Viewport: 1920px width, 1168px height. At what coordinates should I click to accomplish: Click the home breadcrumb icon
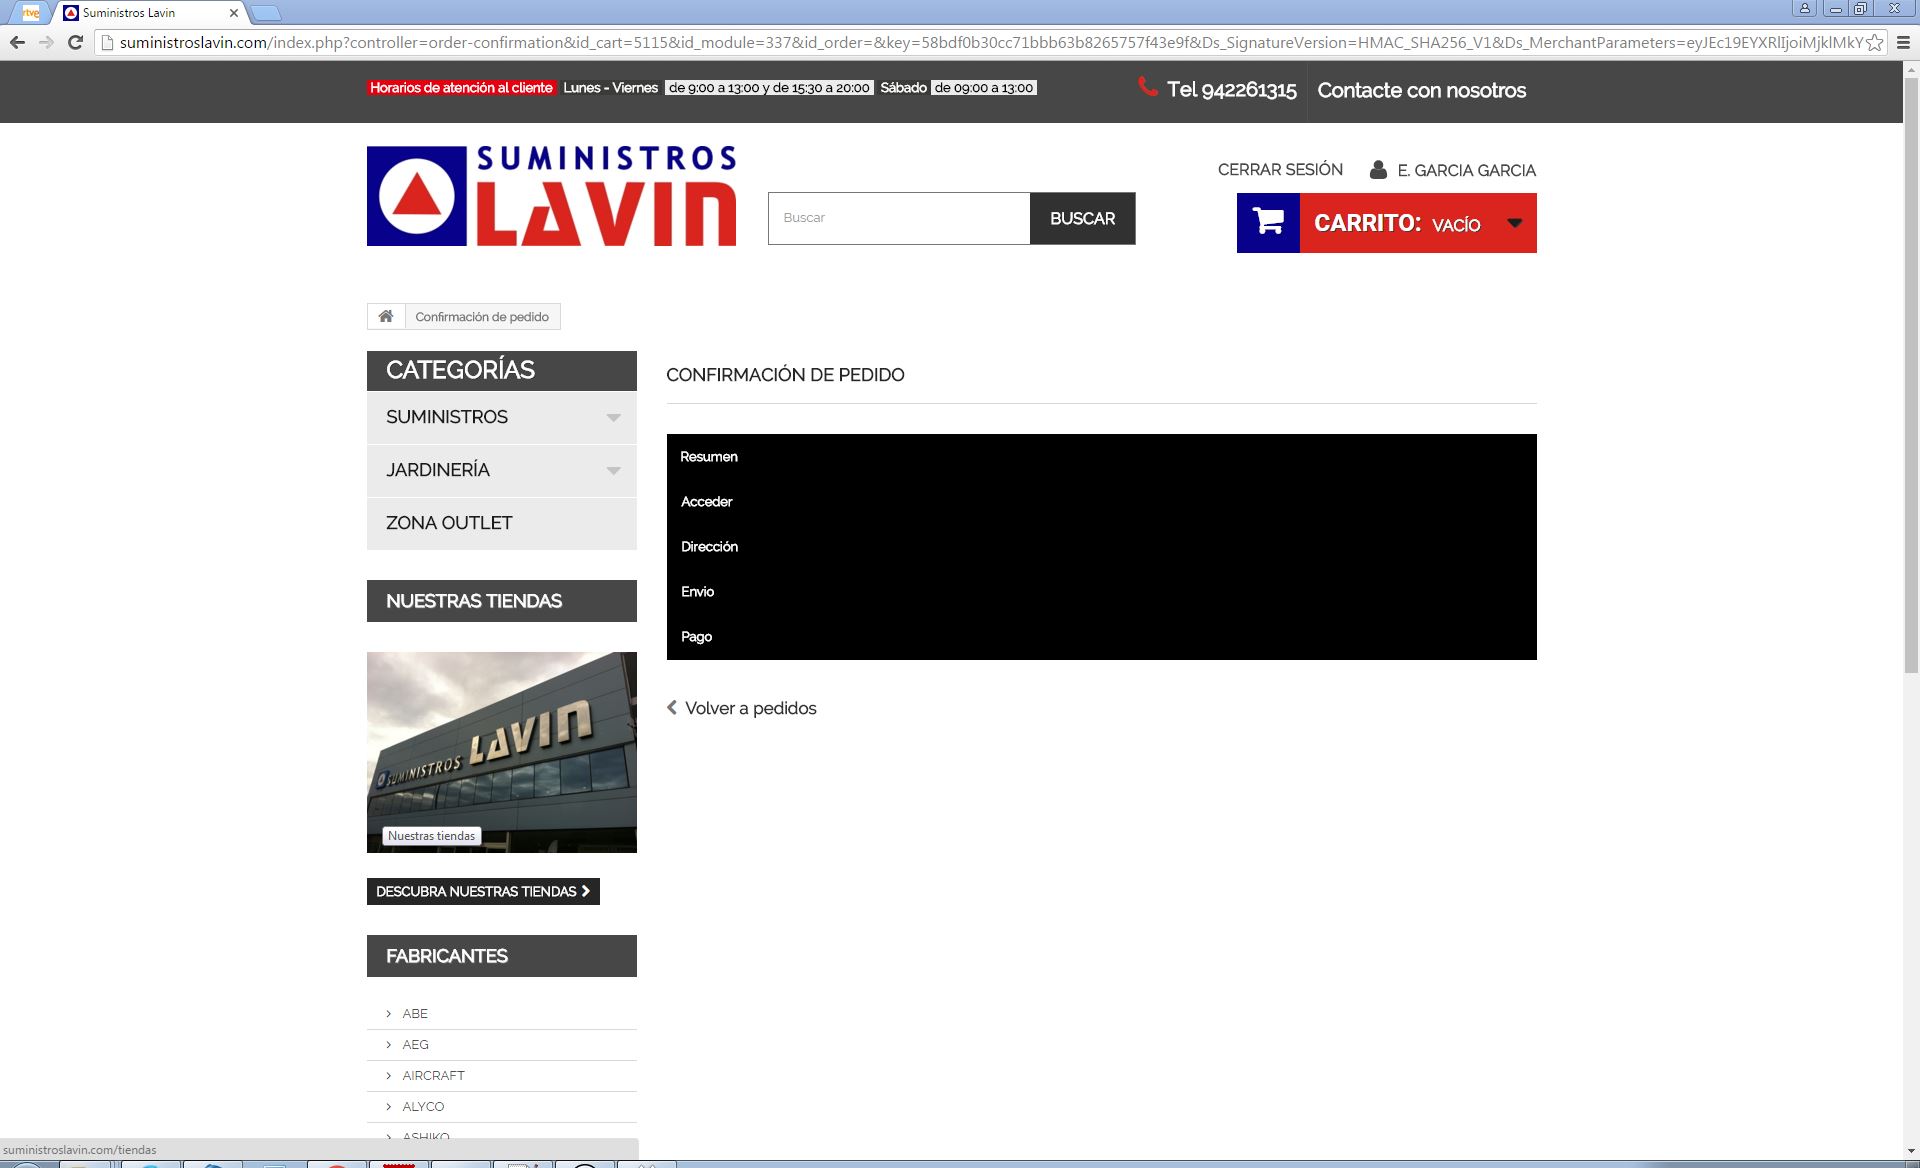pyautogui.click(x=386, y=316)
